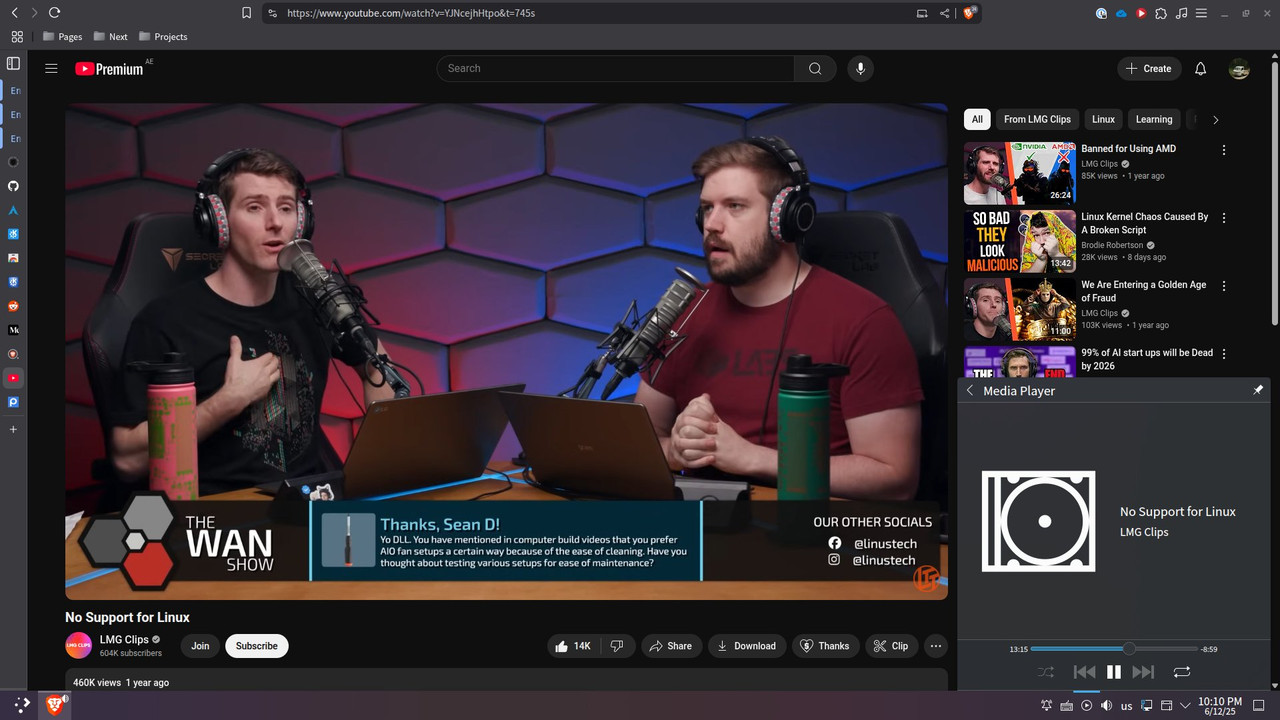Open the Projects bookmarks folder
The width and height of the screenshot is (1280, 720).
point(163,36)
